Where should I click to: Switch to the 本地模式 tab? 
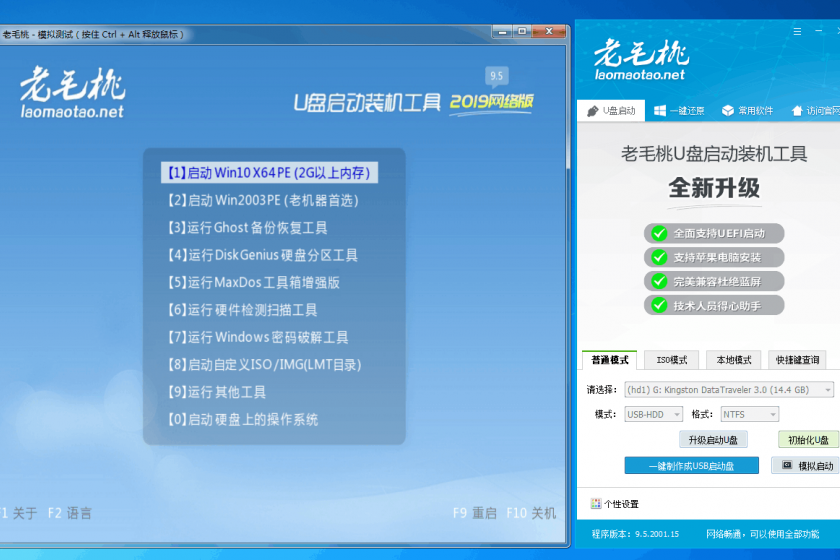tap(733, 360)
